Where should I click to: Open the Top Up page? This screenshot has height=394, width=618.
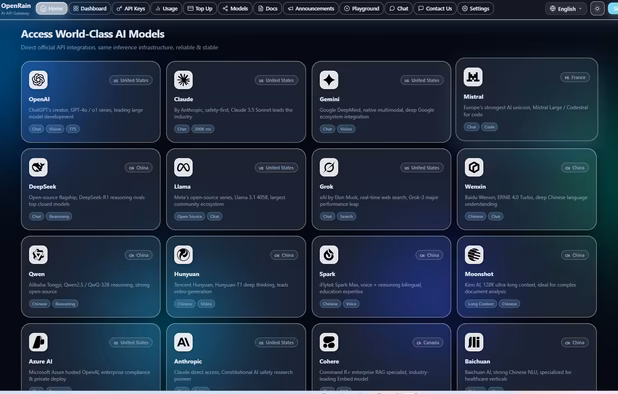pos(200,9)
